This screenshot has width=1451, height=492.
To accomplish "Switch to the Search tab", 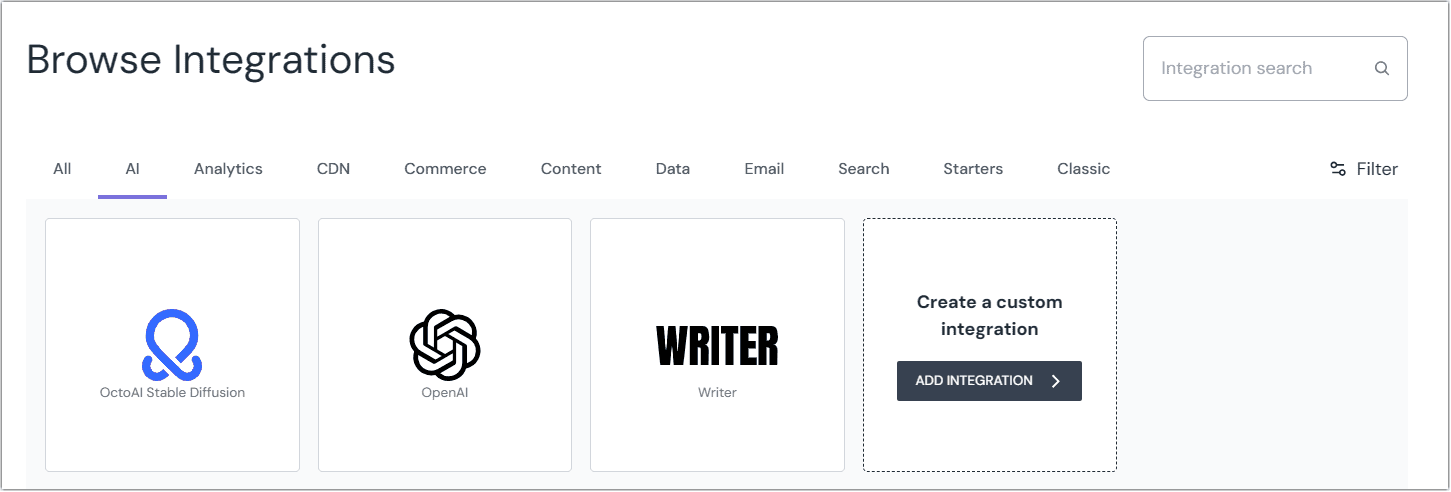I will click(x=864, y=169).
